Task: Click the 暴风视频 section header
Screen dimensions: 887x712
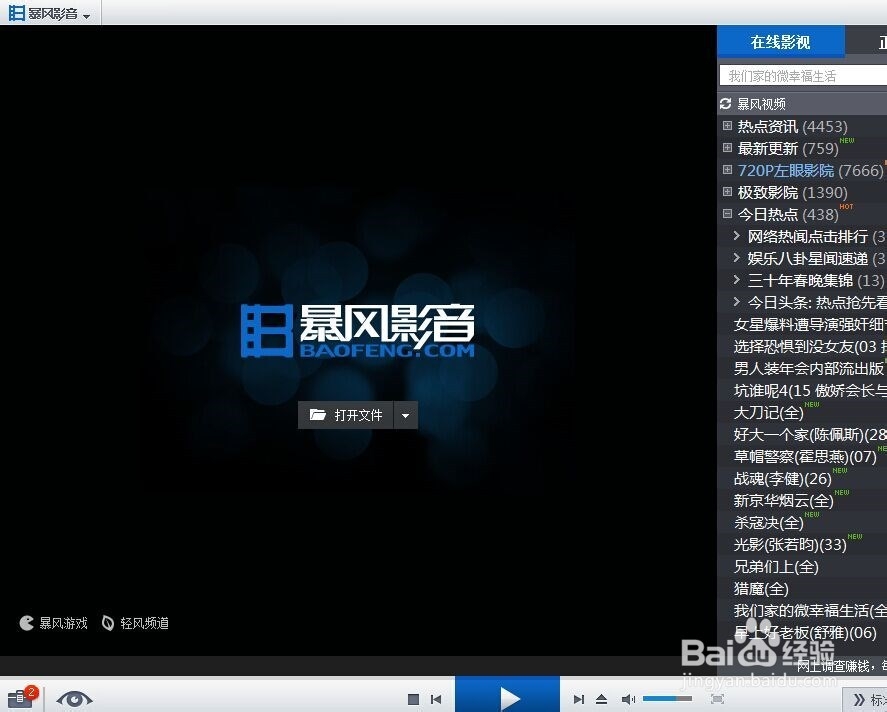Action: pyautogui.click(x=761, y=104)
